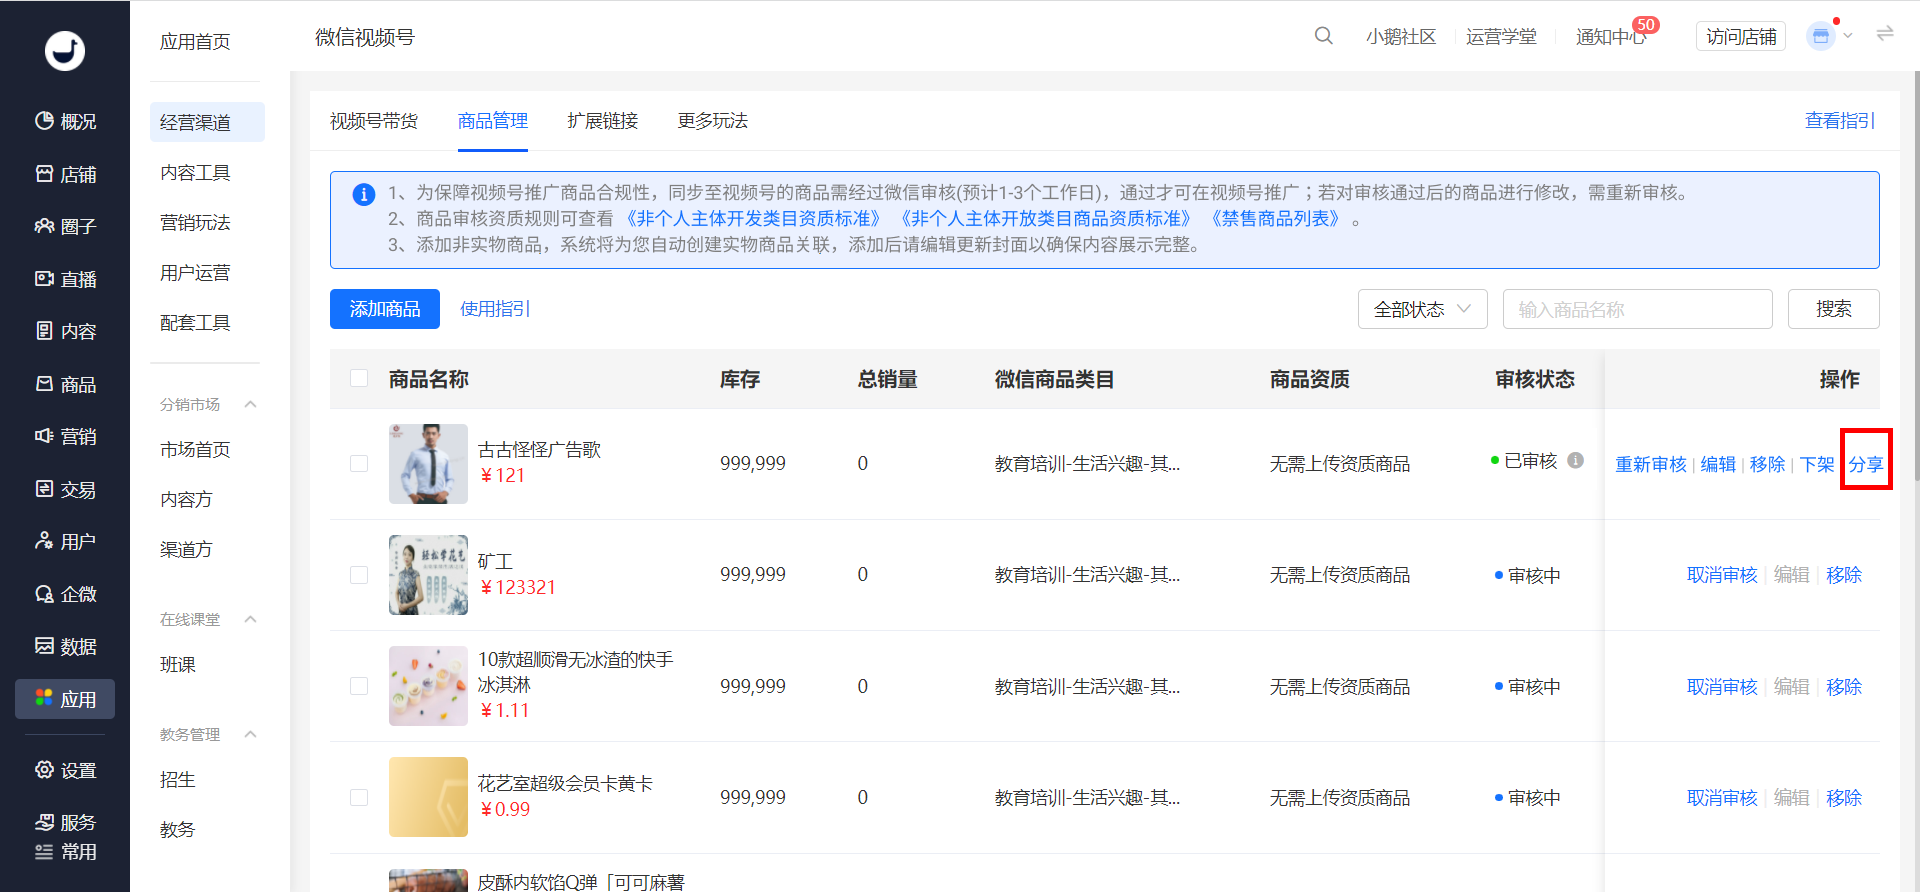The height and width of the screenshot is (892, 1920).
Task: Click the 添加商品 button
Action: [385, 309]
